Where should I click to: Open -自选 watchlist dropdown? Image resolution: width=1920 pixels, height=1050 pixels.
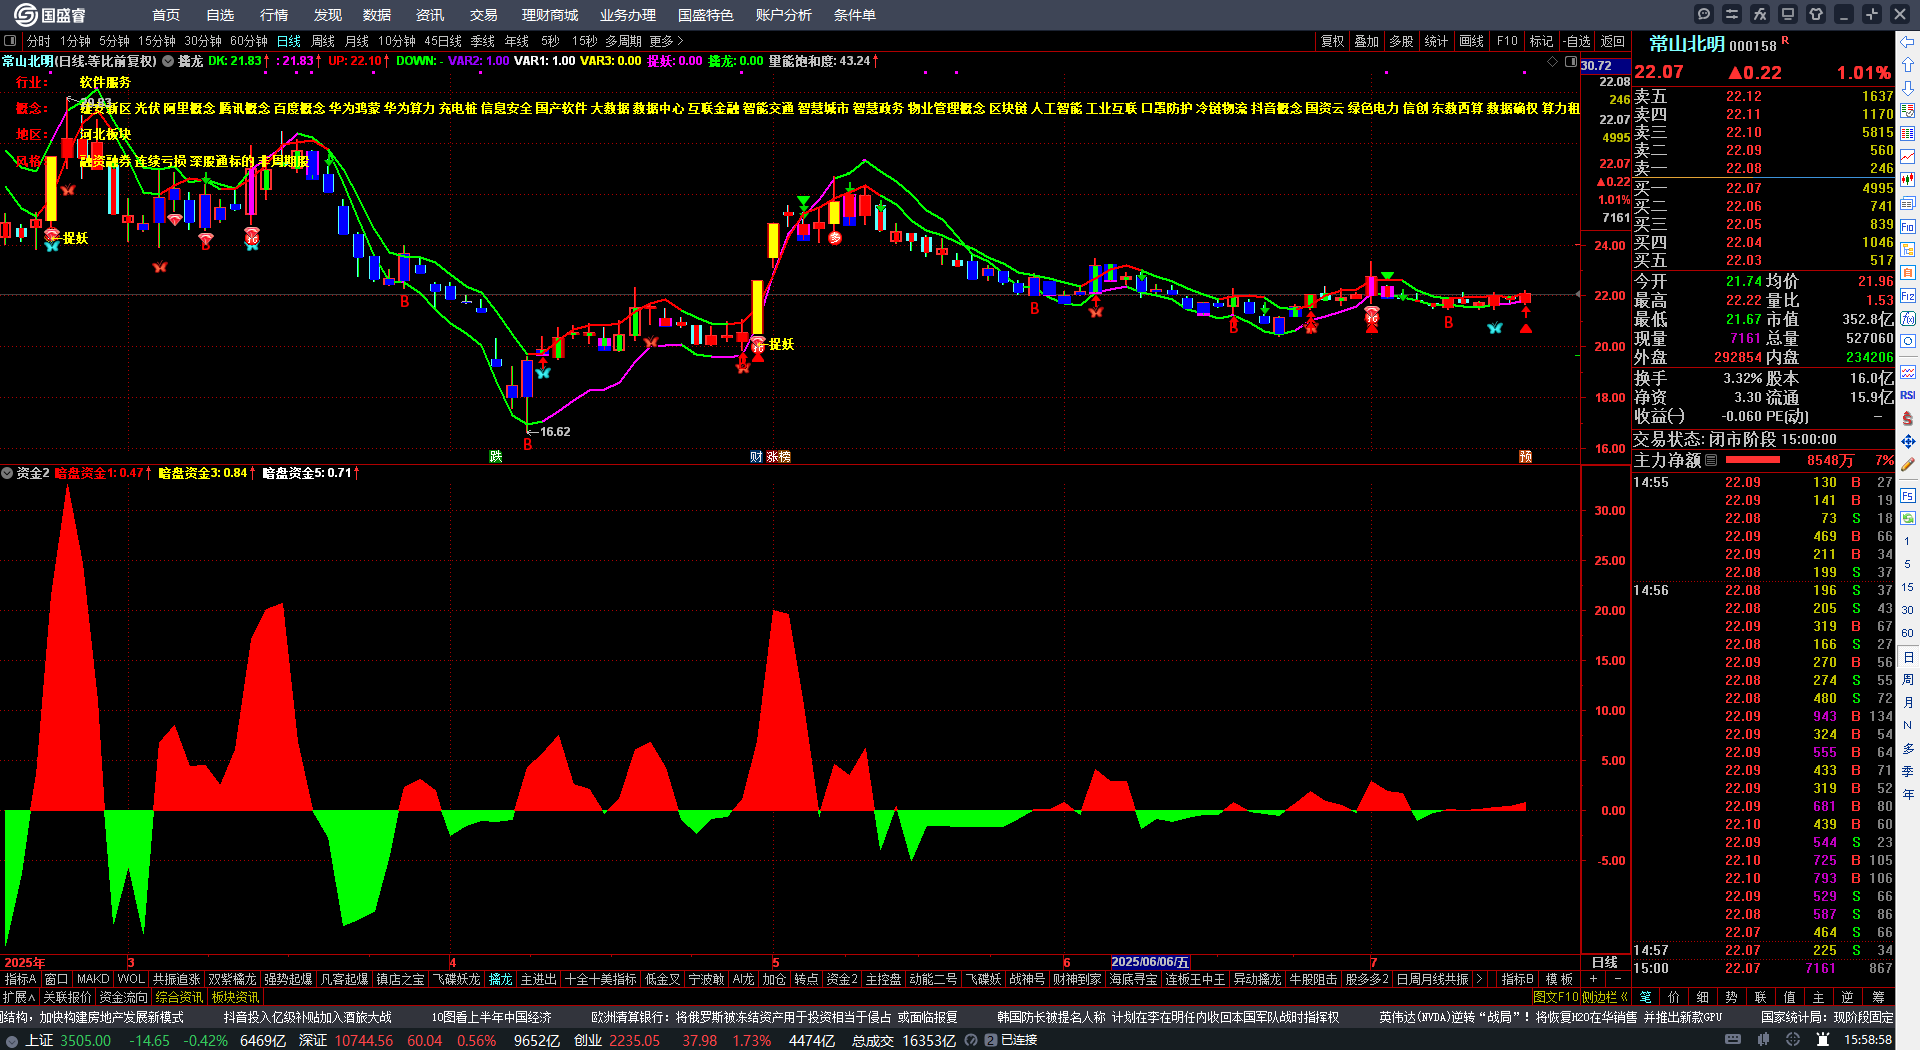pyautogui.click(x=1577, y=41)
